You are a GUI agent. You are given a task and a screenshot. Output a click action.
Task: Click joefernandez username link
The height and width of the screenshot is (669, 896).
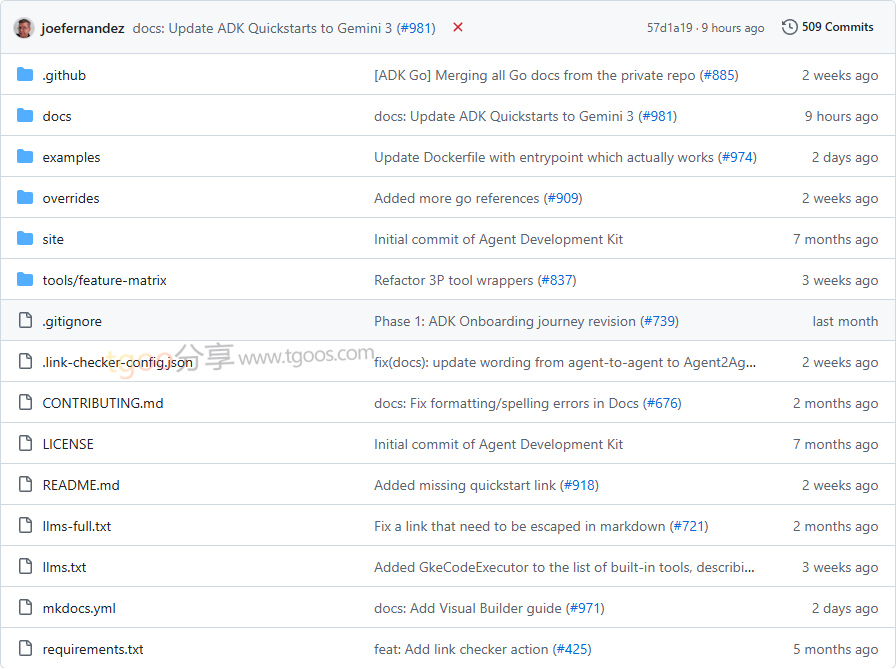tap(83, 28)
